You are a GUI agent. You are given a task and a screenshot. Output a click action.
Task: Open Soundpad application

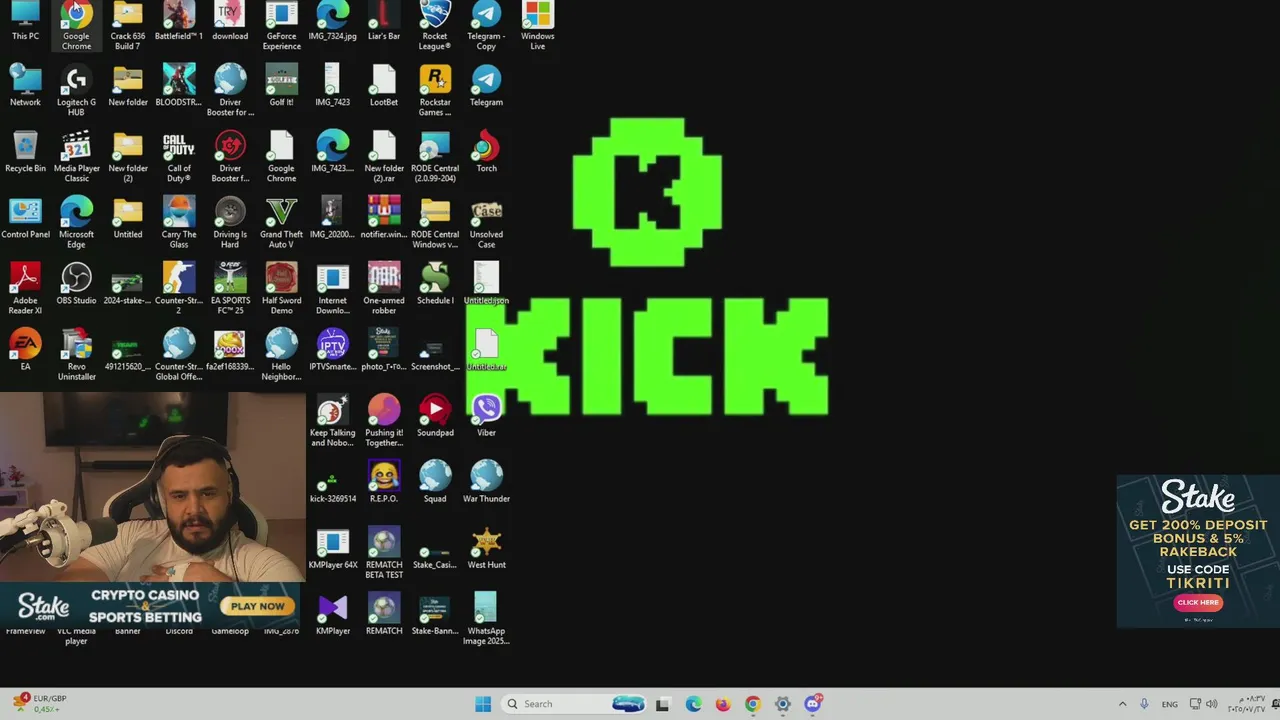click(435, 416)
